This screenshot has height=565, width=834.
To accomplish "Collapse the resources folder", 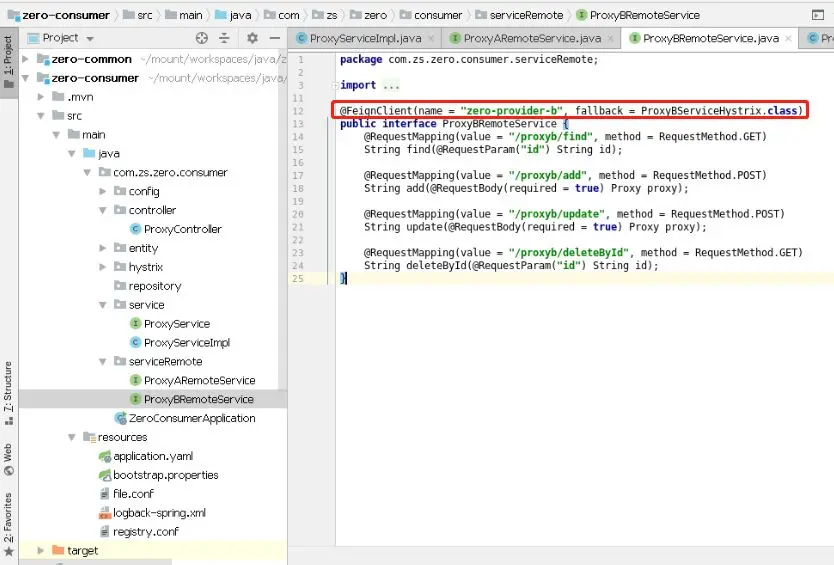I will click(71, 437).
